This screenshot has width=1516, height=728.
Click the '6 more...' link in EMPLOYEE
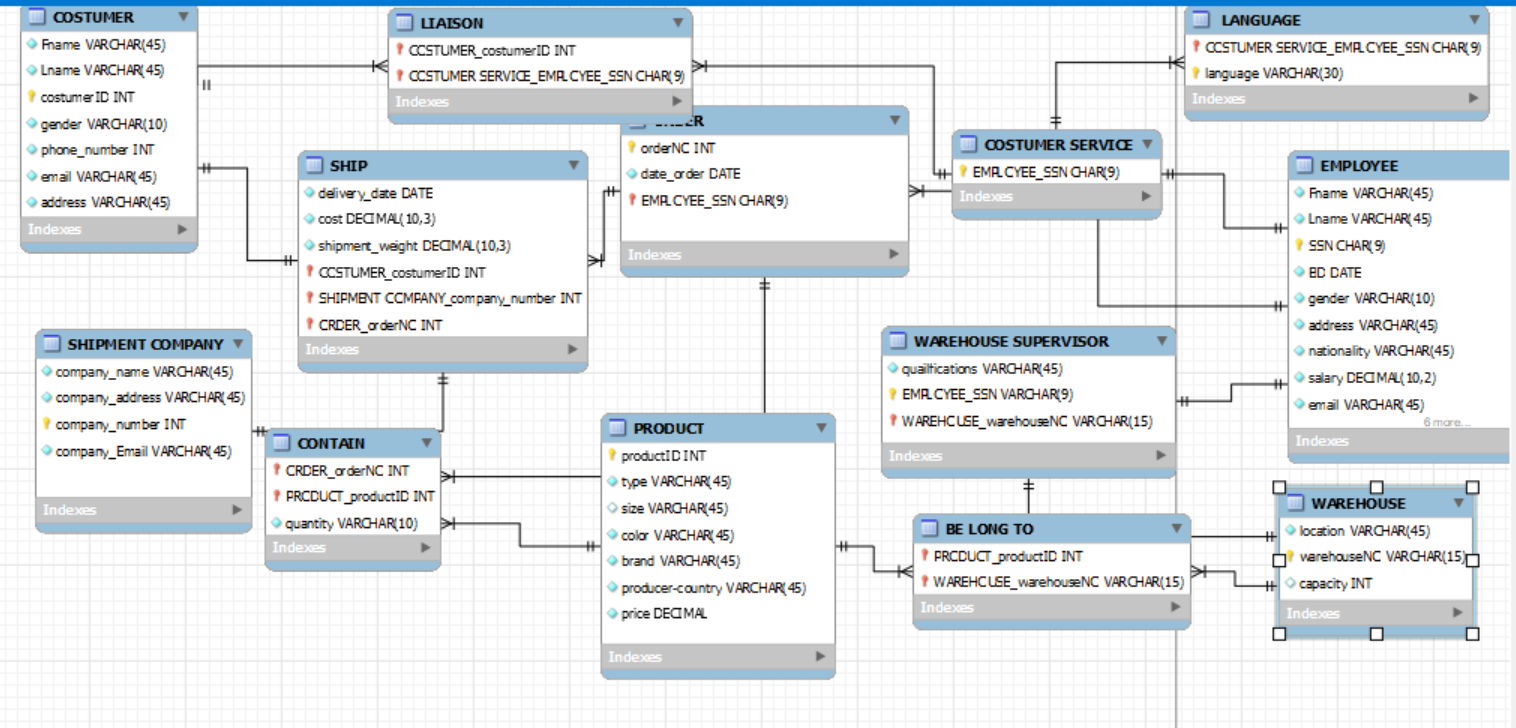(x=1447, y=422)
